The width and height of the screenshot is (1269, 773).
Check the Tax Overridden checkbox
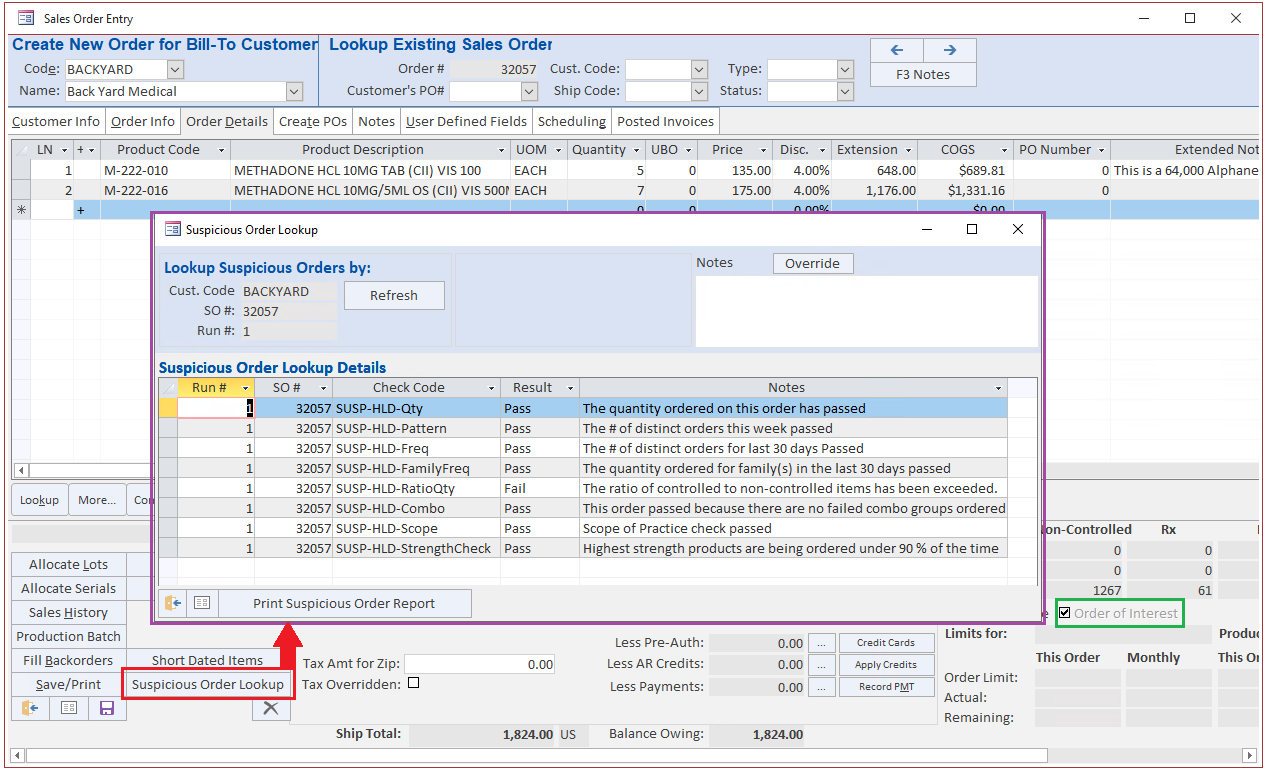tap(414, 684)
